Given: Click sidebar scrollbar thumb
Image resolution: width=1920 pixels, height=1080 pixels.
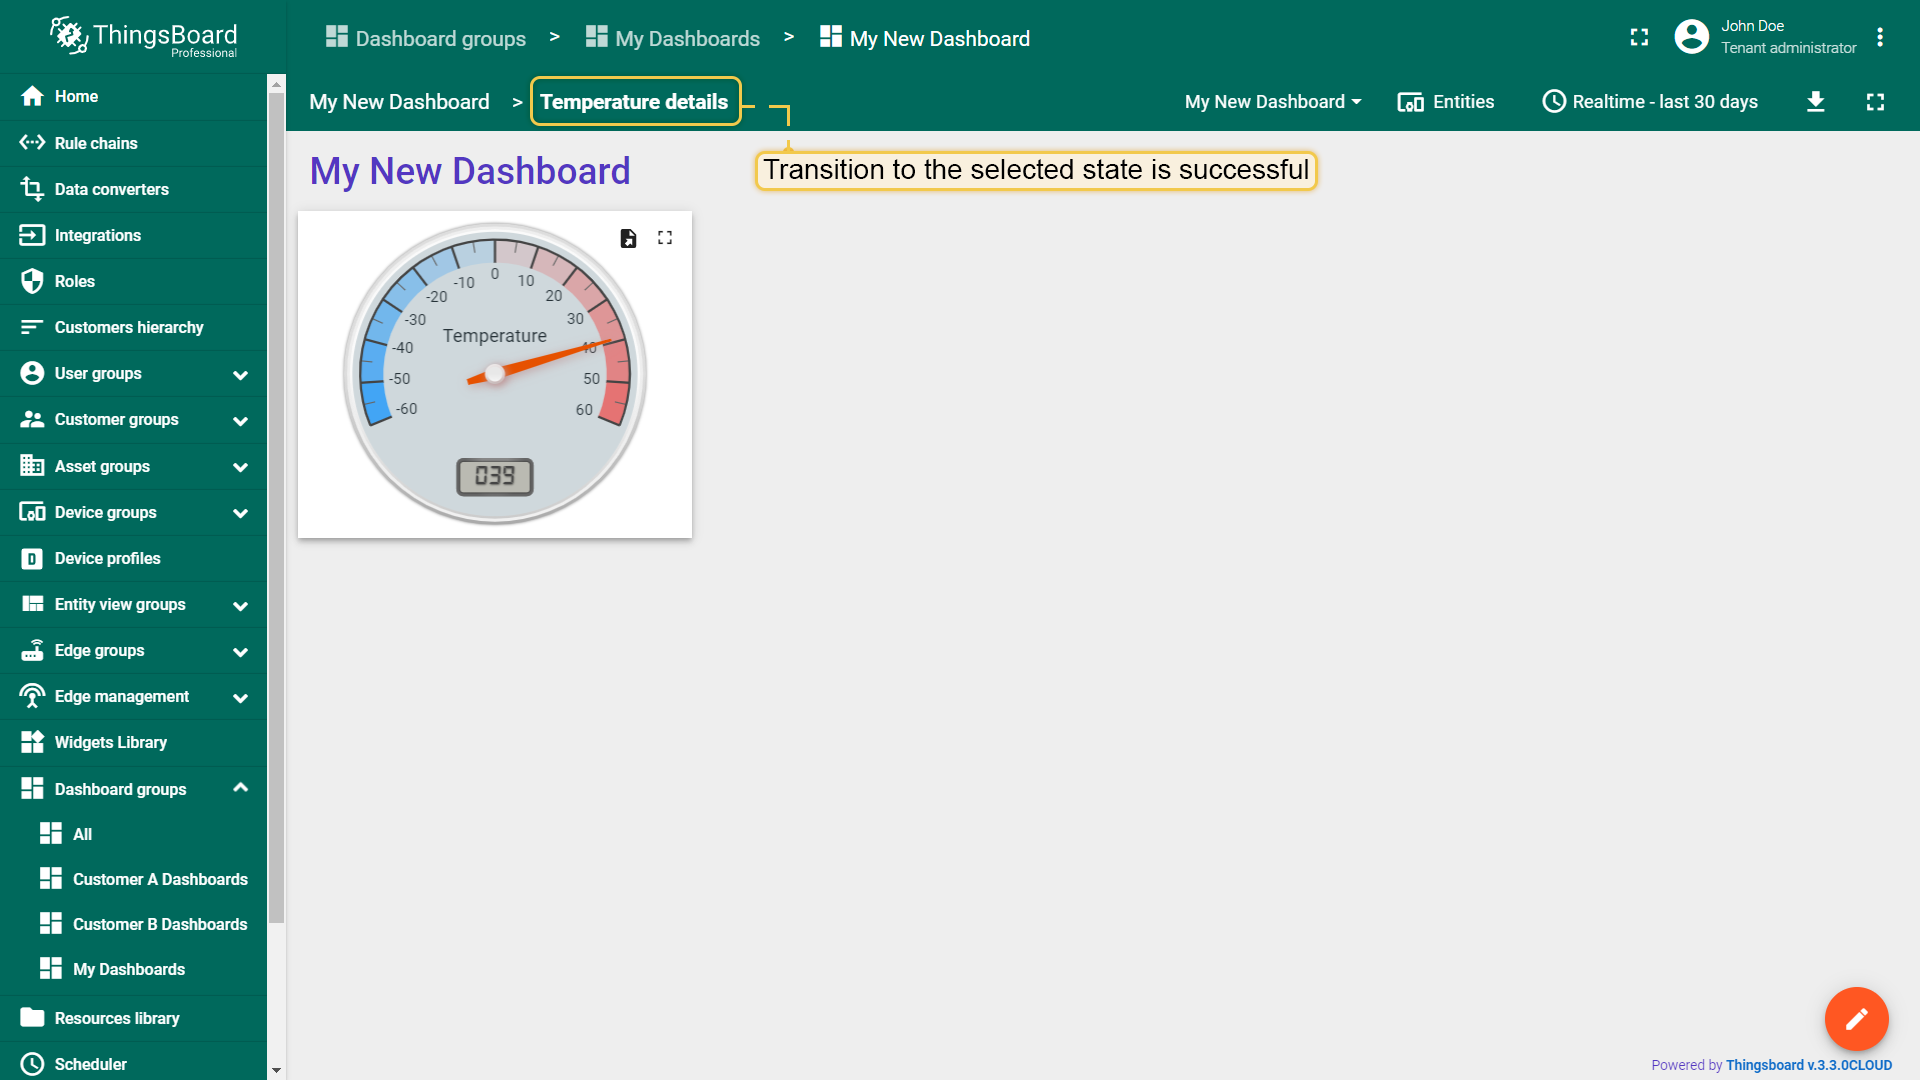Looking at the screenshot, I should click(277, 508).
